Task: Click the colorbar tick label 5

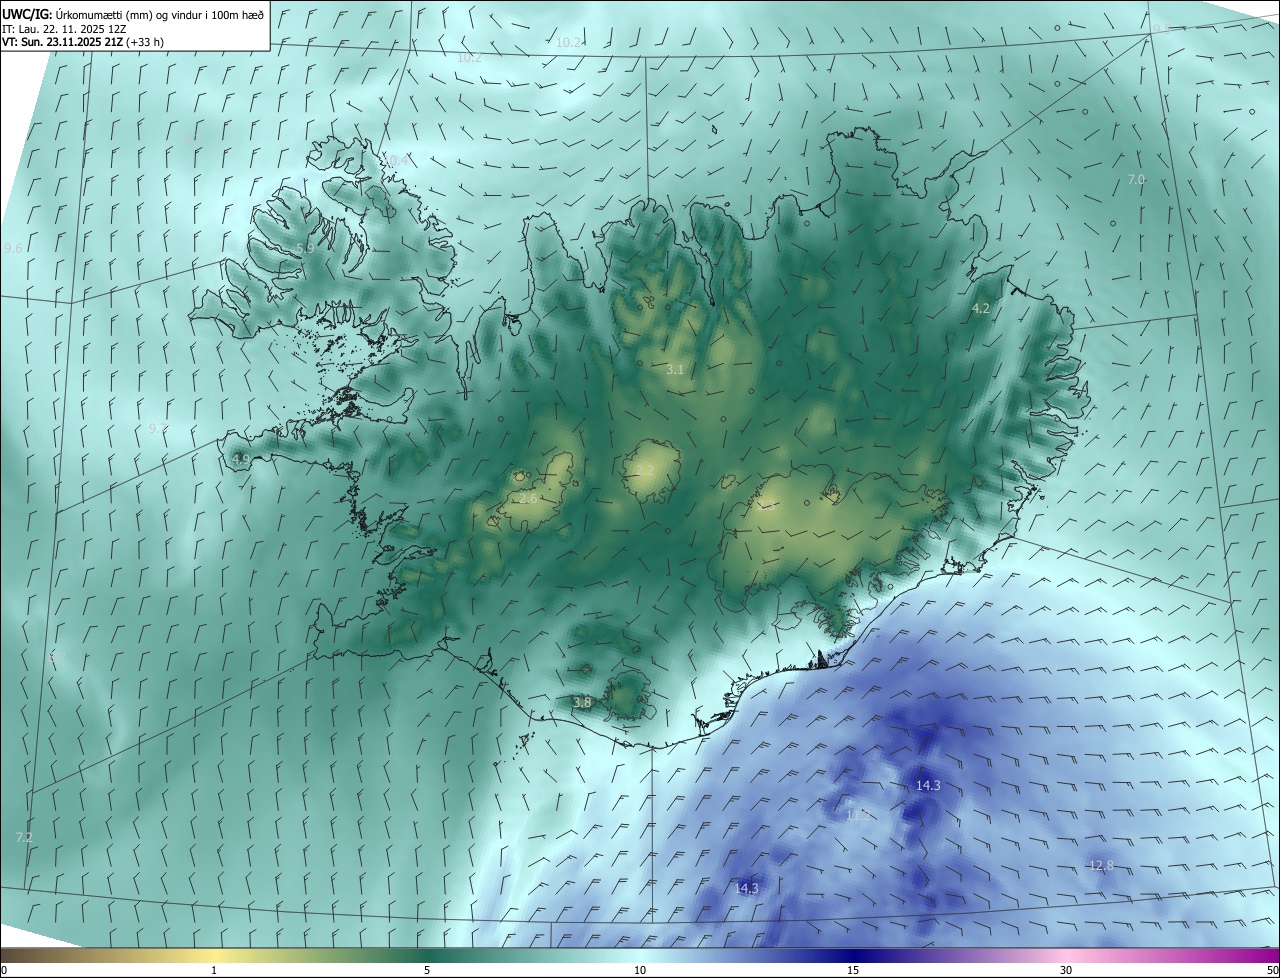Action: (427, 970)
